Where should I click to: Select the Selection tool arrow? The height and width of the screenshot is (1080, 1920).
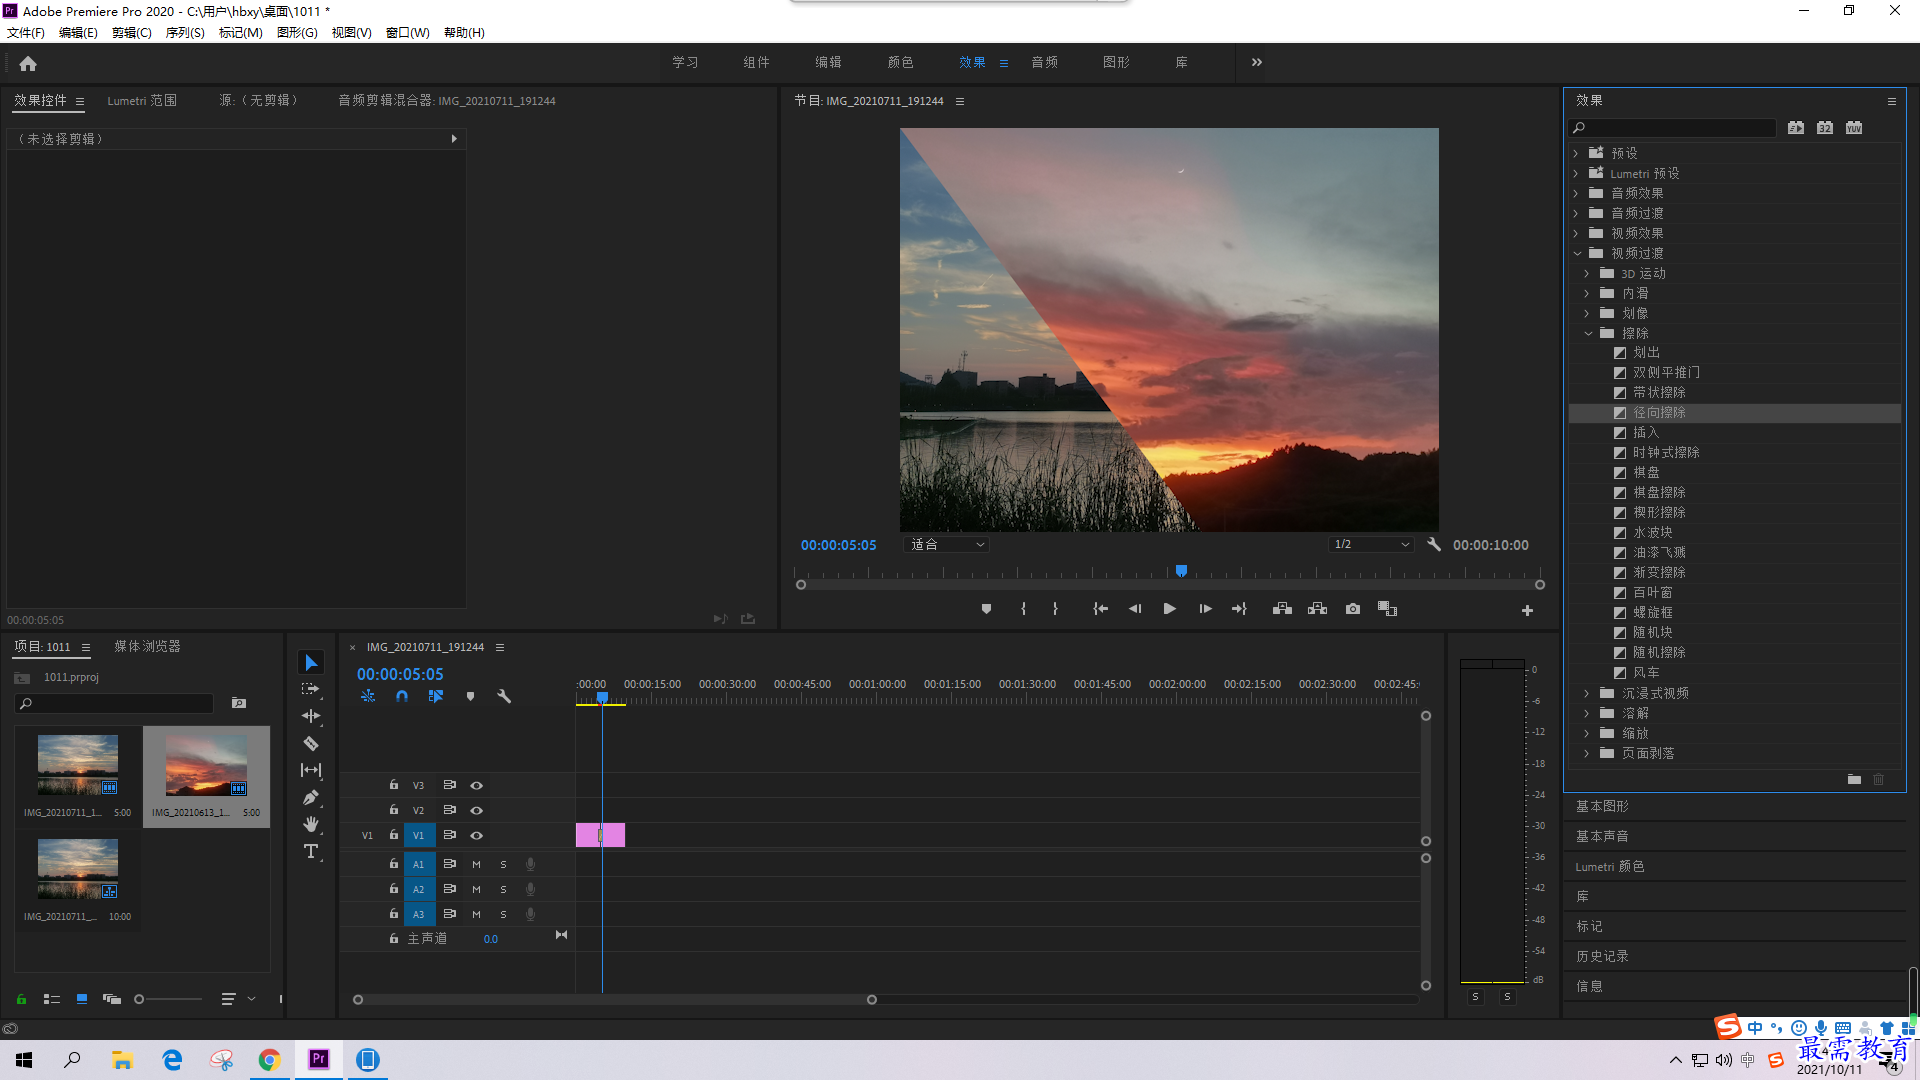311,663
